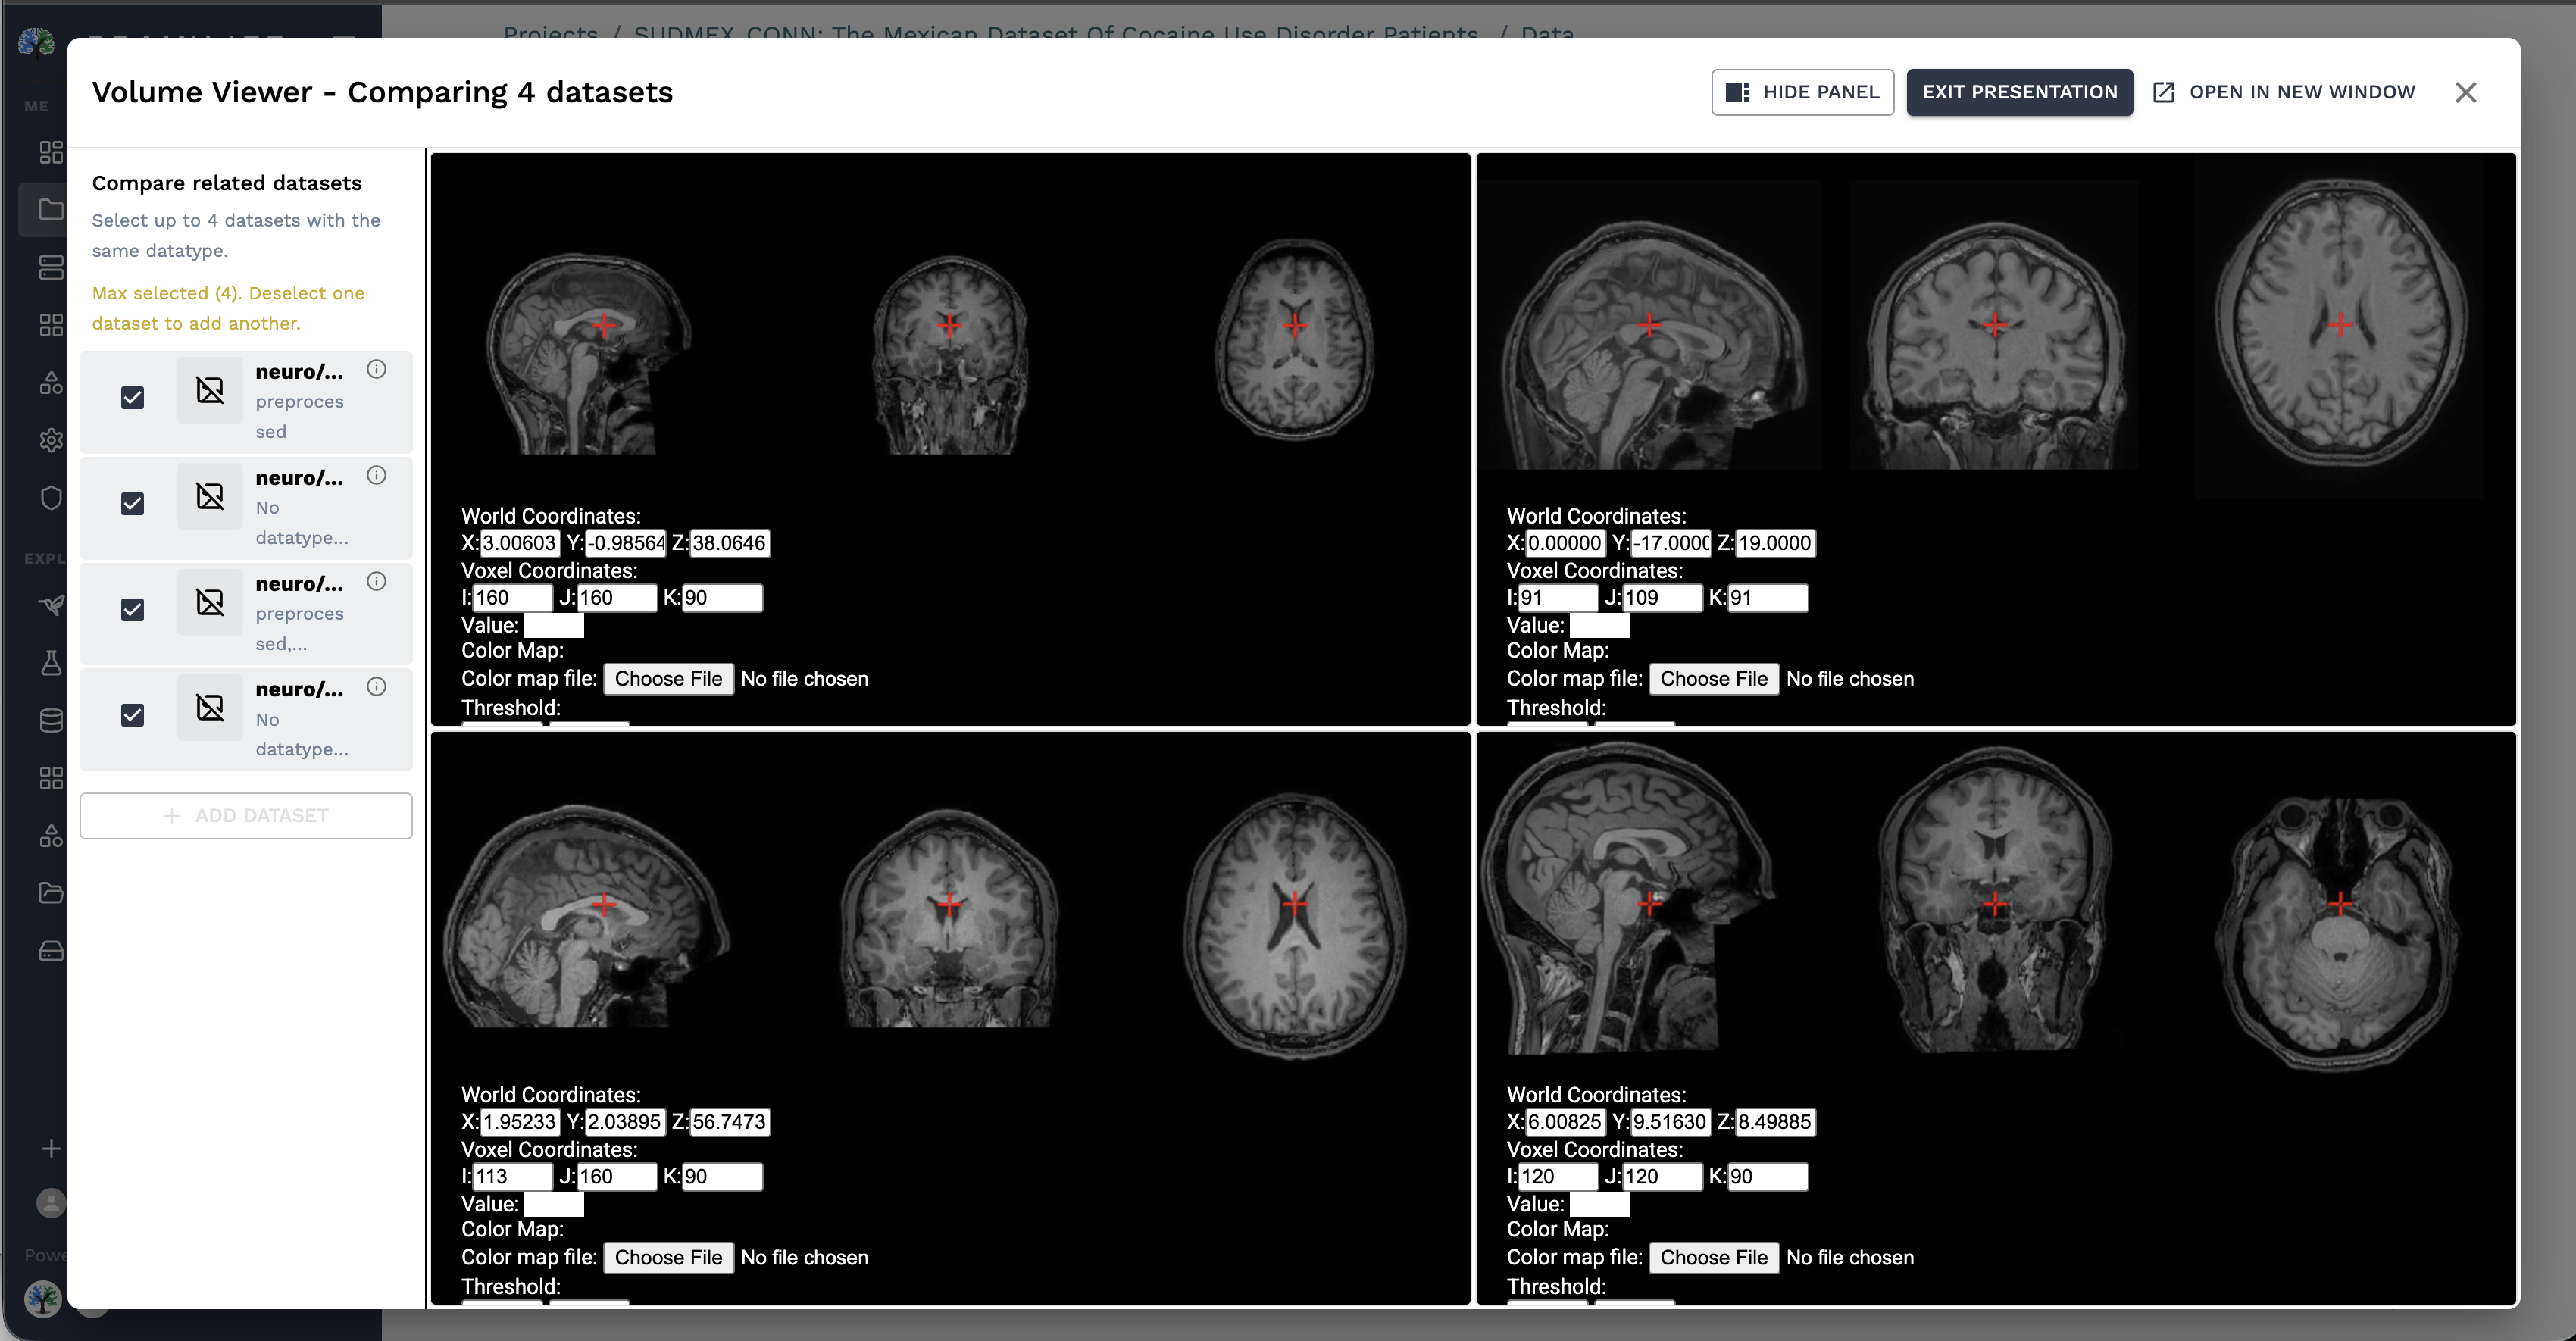2576x1341 pixels.
Task: Open settings gear icon in background sidebar
Action: click(x=50, y=440)
